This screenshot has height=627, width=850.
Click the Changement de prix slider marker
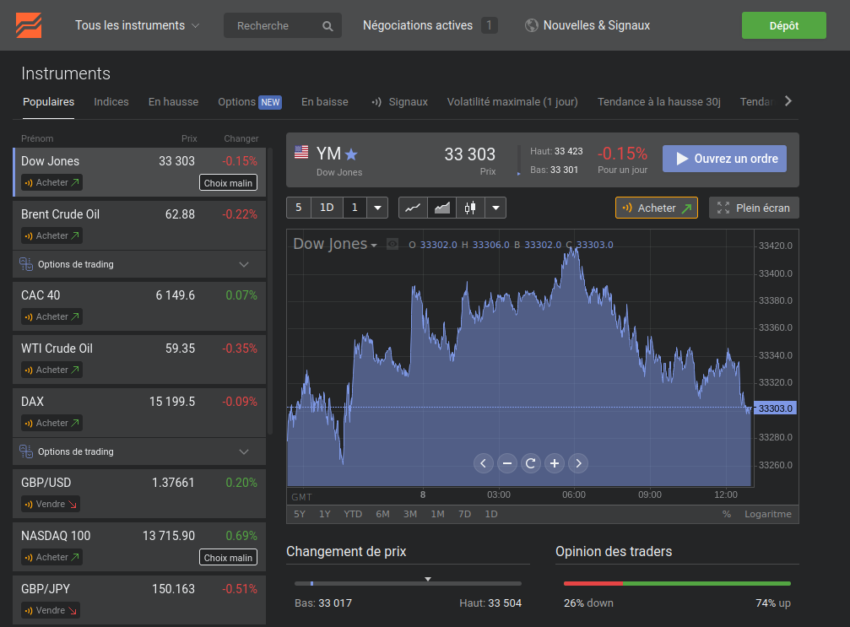pos(428,578)
